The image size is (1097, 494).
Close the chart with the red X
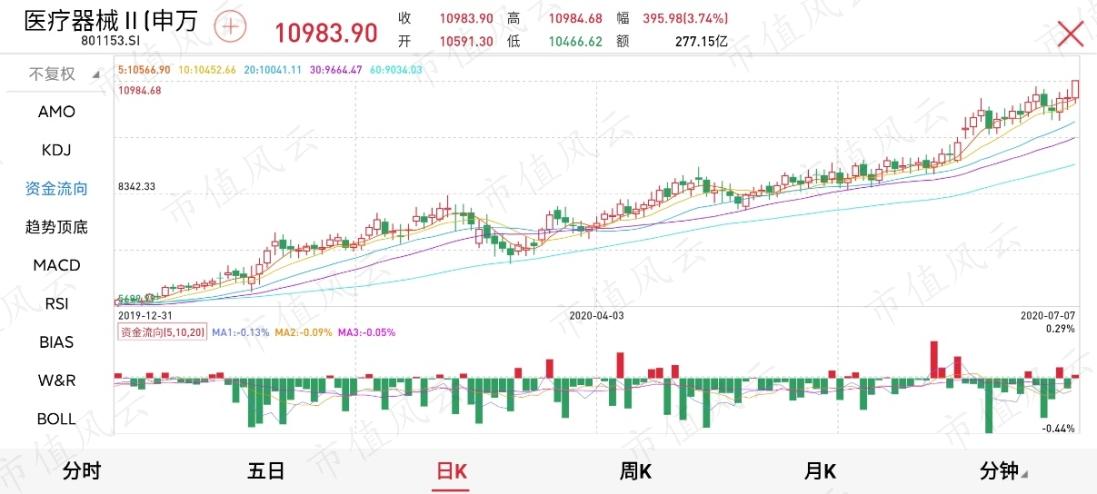[x=1070, y=33]
